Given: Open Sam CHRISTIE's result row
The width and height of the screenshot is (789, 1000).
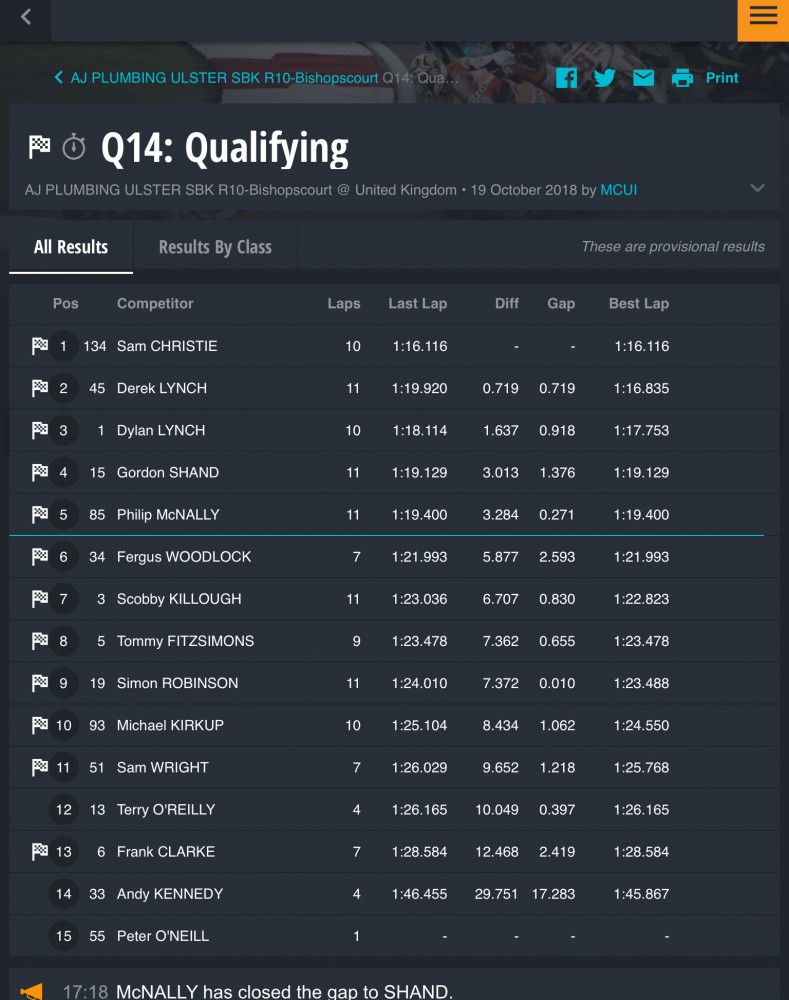Looking at the screenshot, I should point(394,346).
